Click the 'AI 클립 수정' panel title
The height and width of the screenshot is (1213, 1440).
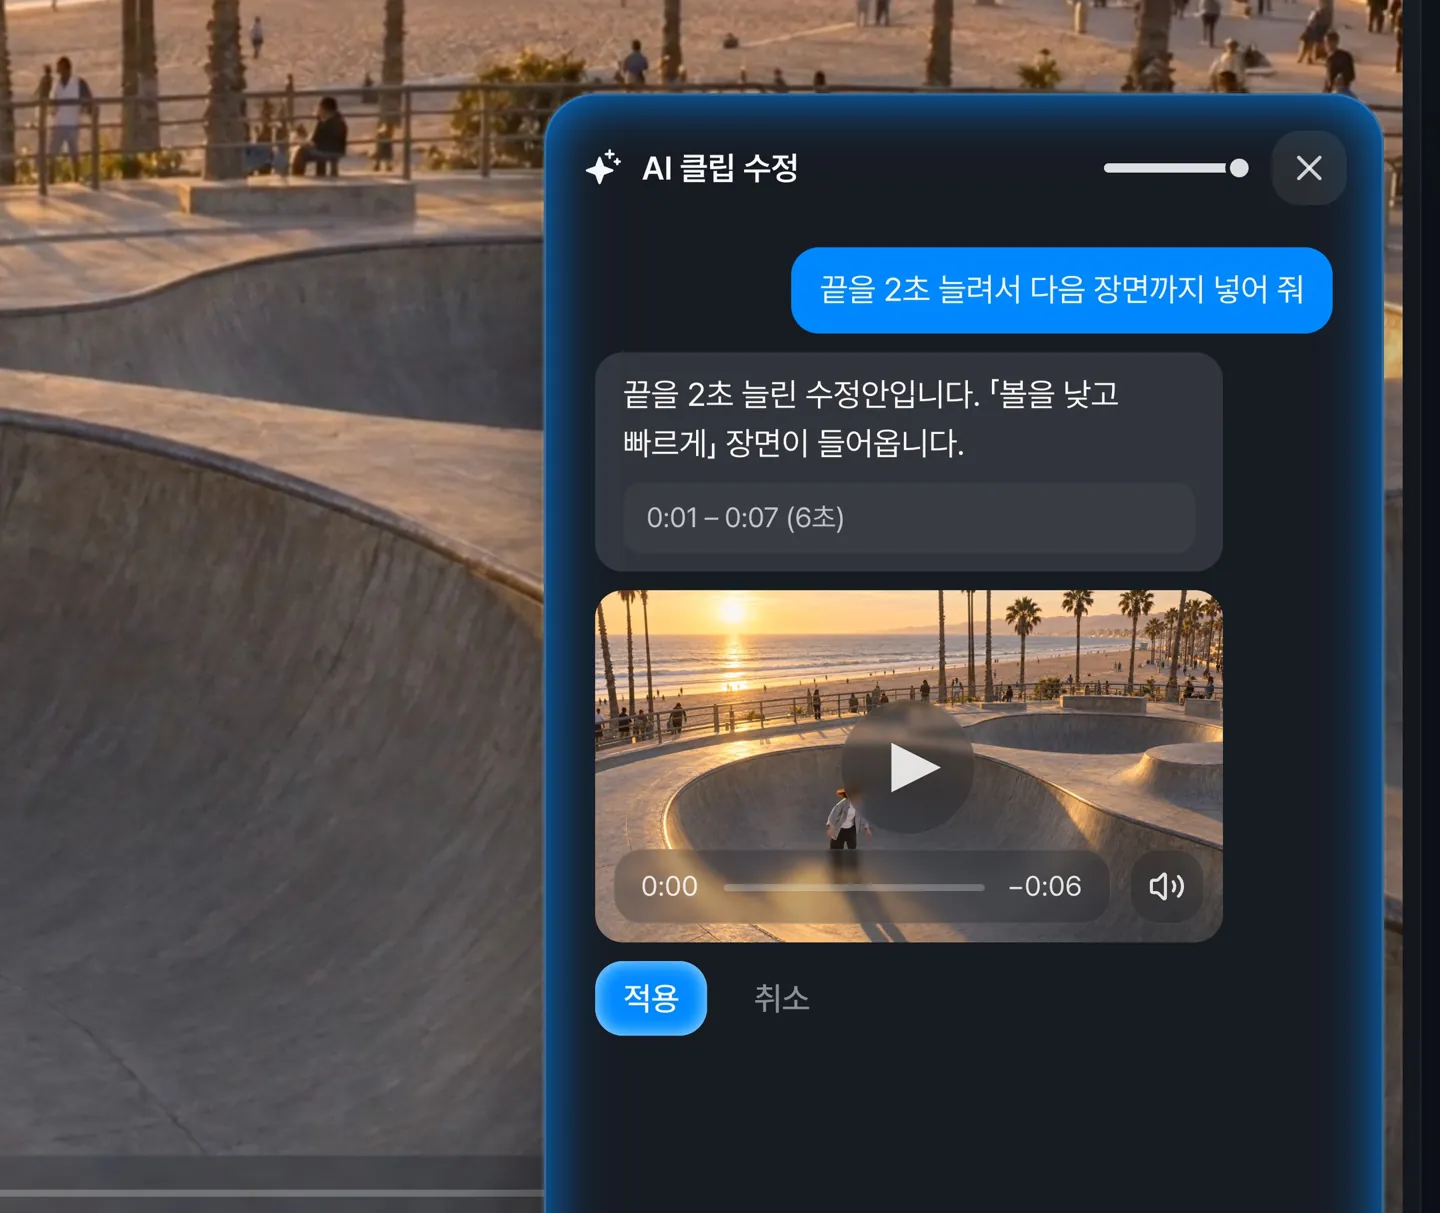(720, 168)
